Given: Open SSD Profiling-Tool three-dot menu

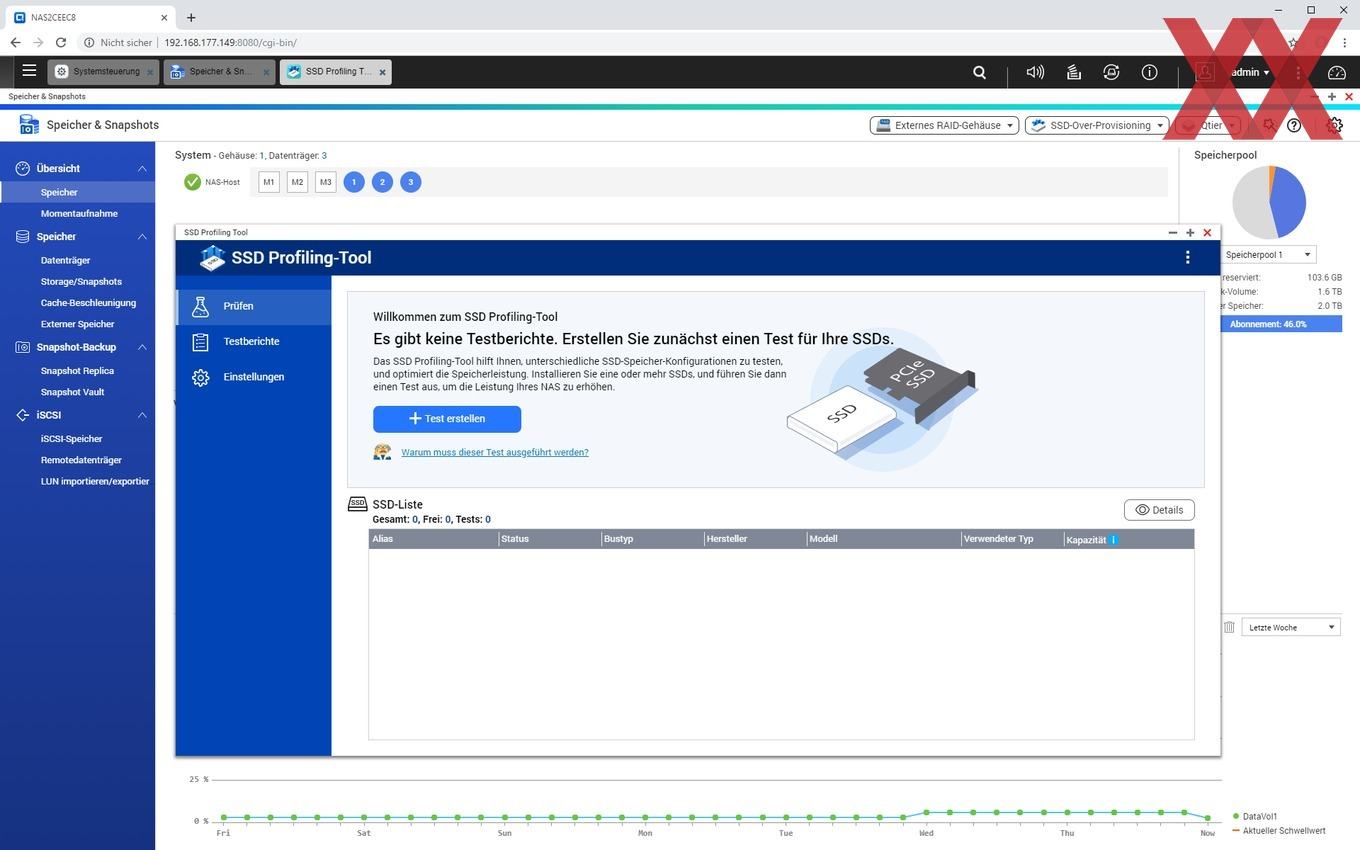Looking at the screenshot, I should pos(1187,257).
